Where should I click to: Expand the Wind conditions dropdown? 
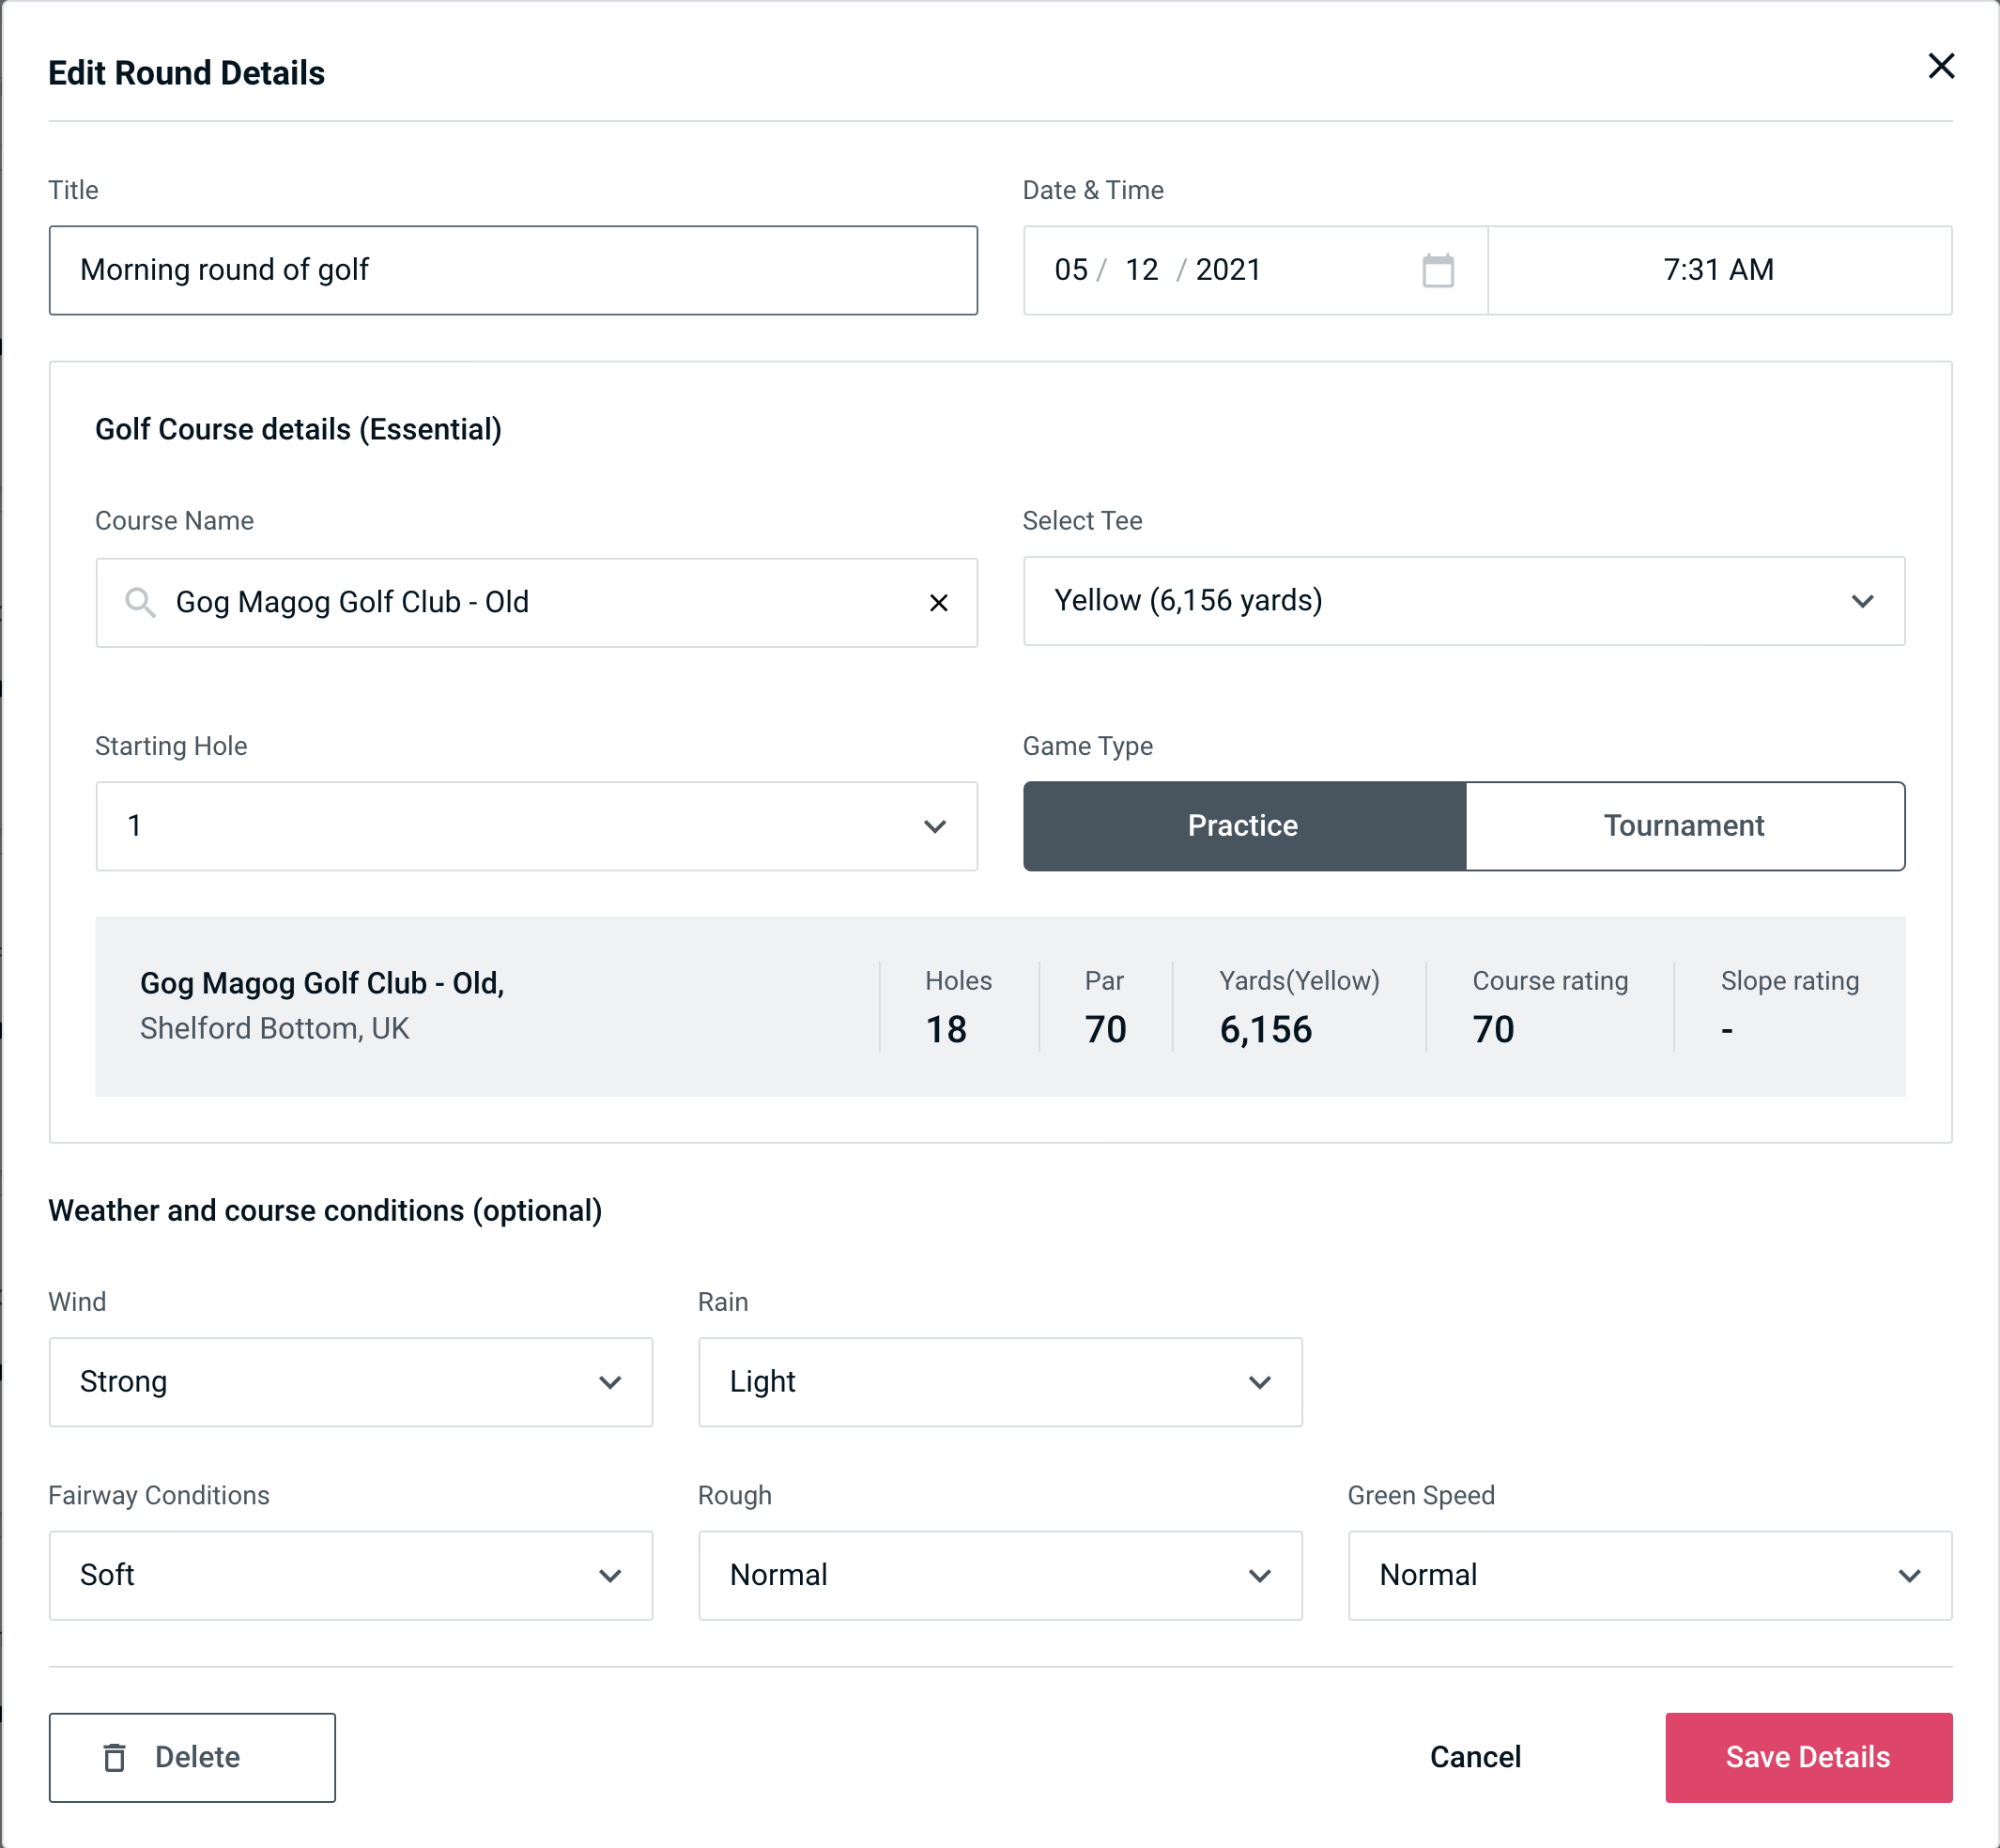point(611,1381)
